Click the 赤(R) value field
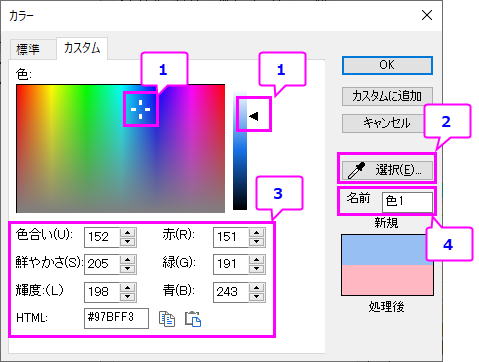Screen dimensions: 479x362 click(231, 237)
